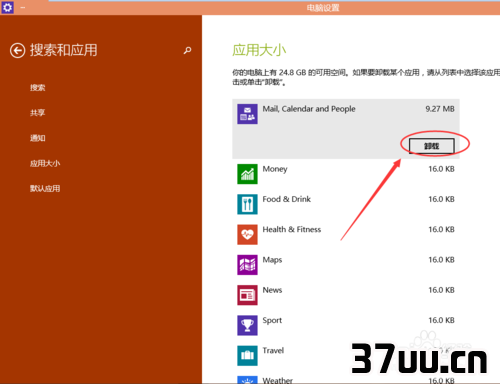This screenshot has height=384, width=500.
Task: Open 默认应用 in the sidebar
Action: (45, 189)
